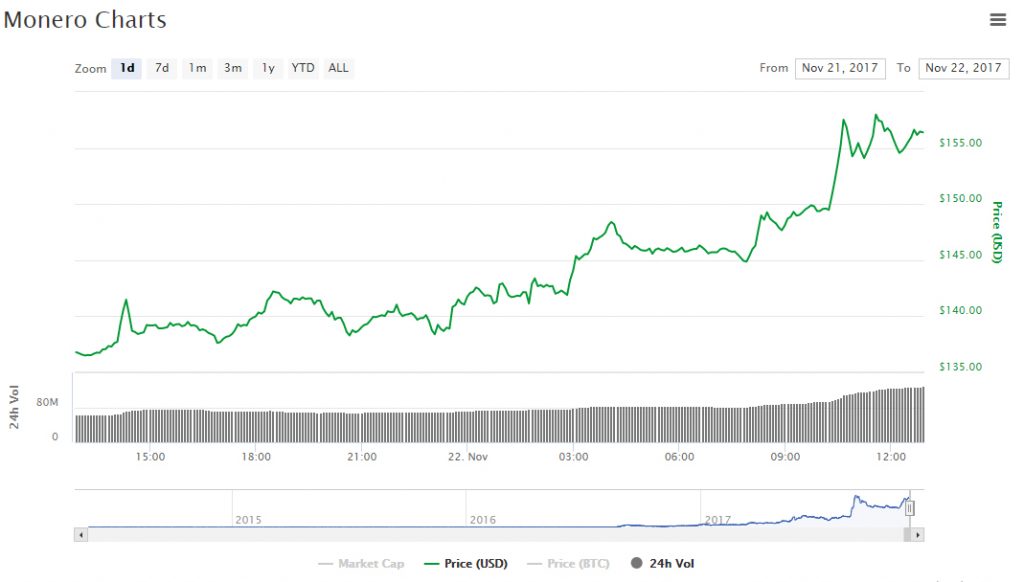
Task: Set zoom range to 1m
Action: 197,68
